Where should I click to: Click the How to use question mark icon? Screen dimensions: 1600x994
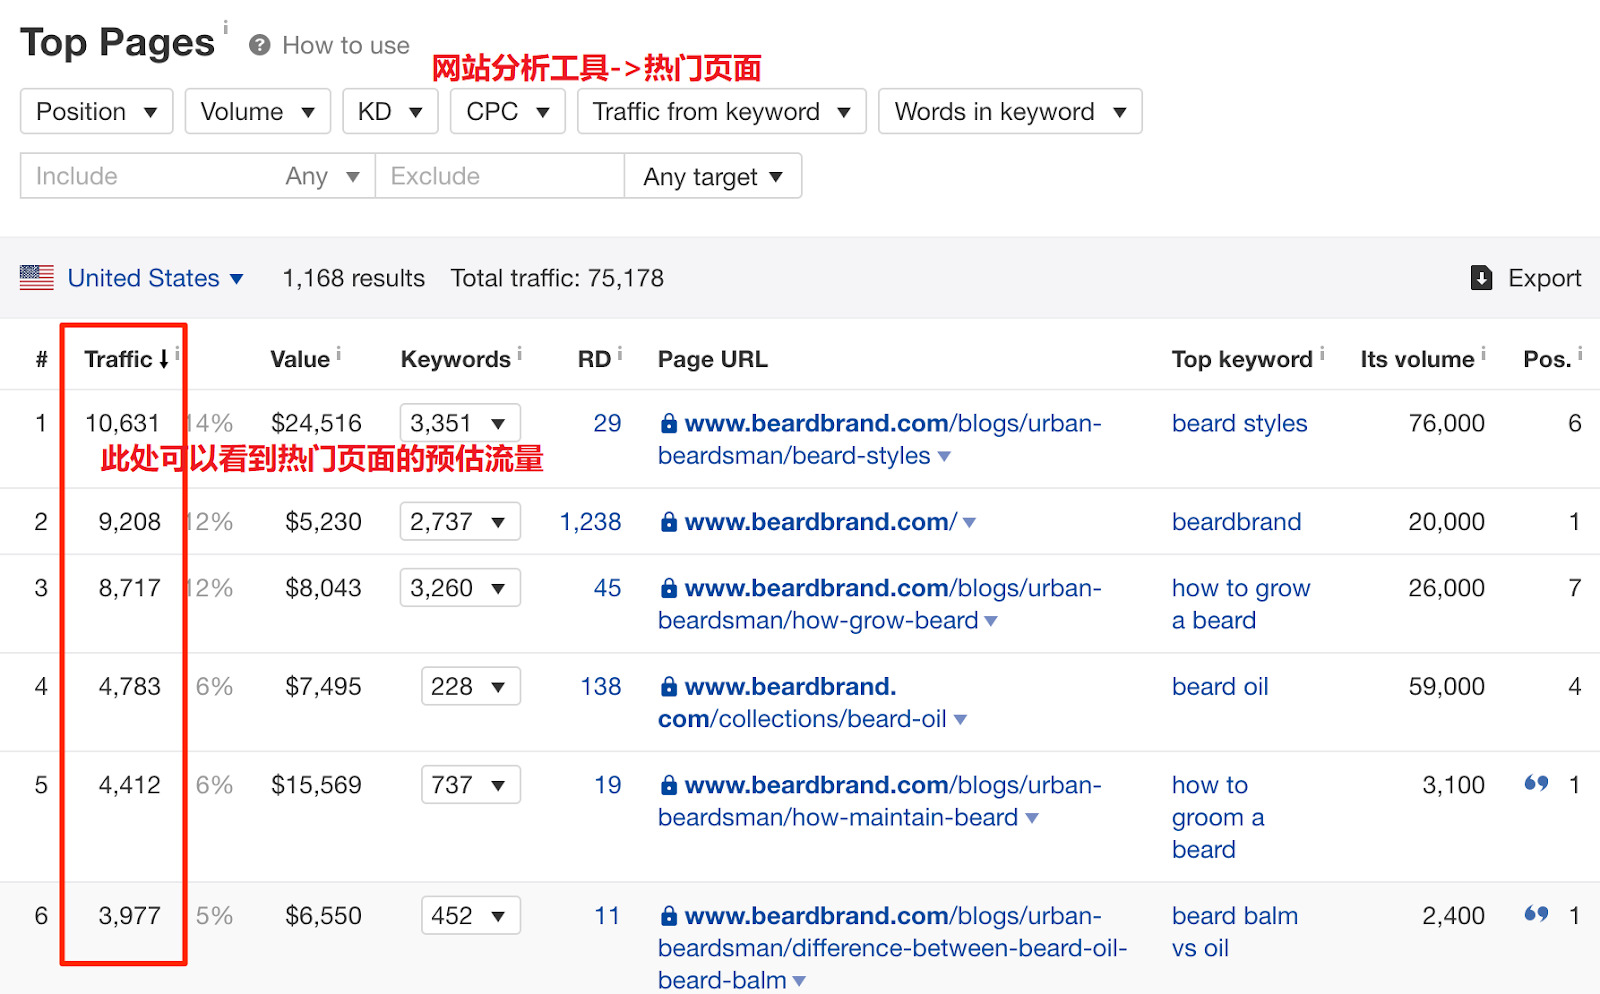(x=260, y=45)
